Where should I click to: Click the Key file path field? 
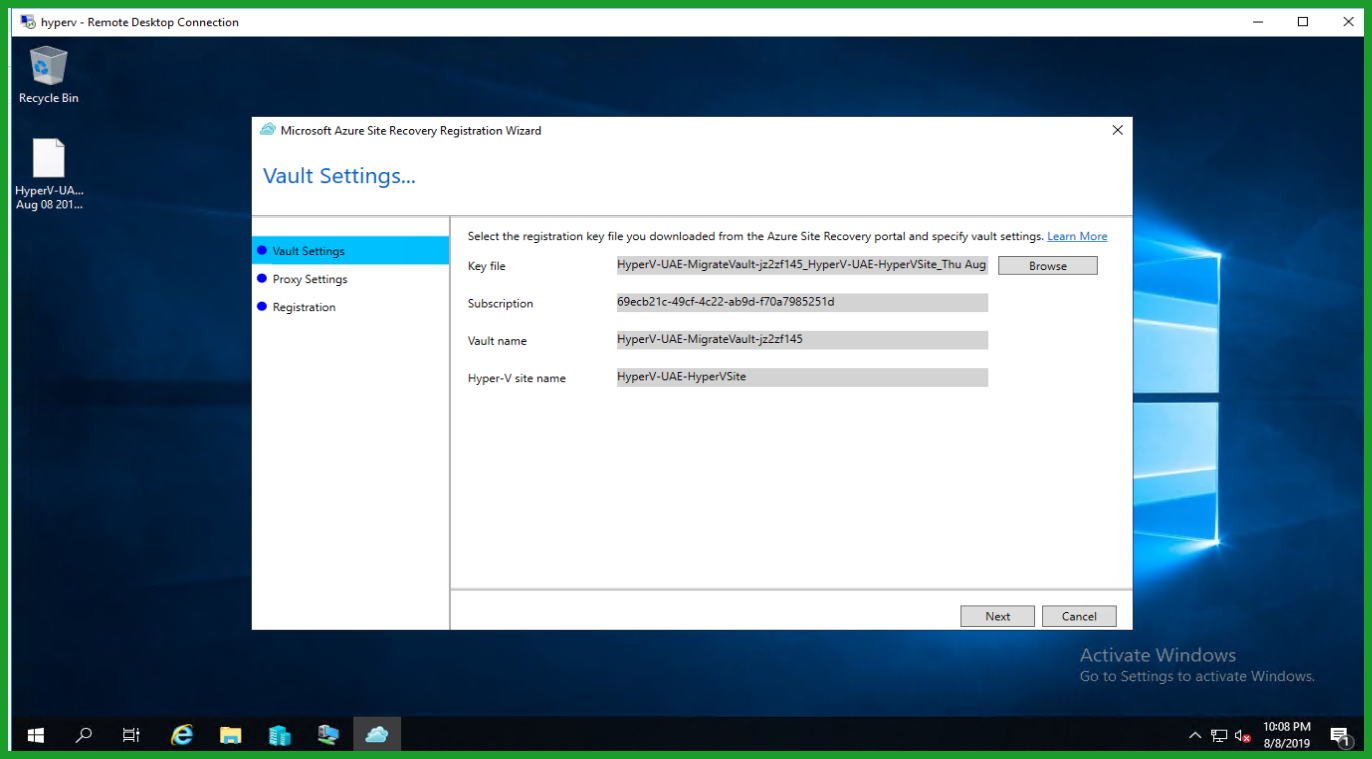tap(802, 265)
